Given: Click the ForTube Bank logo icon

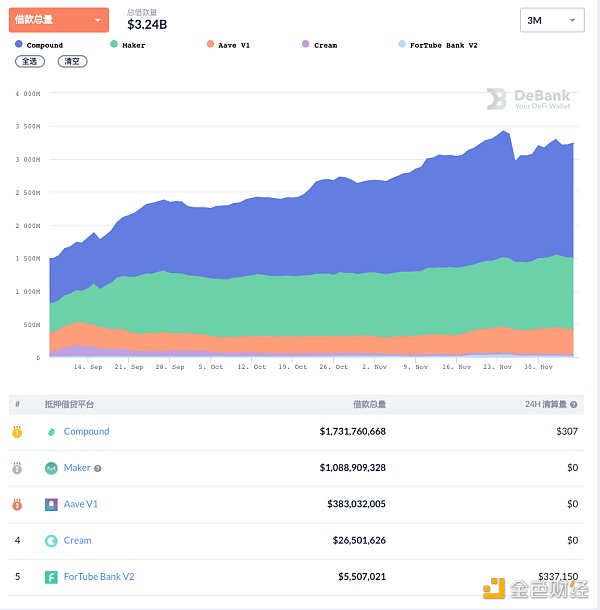Looking at the screenshot, I should 51,577.
